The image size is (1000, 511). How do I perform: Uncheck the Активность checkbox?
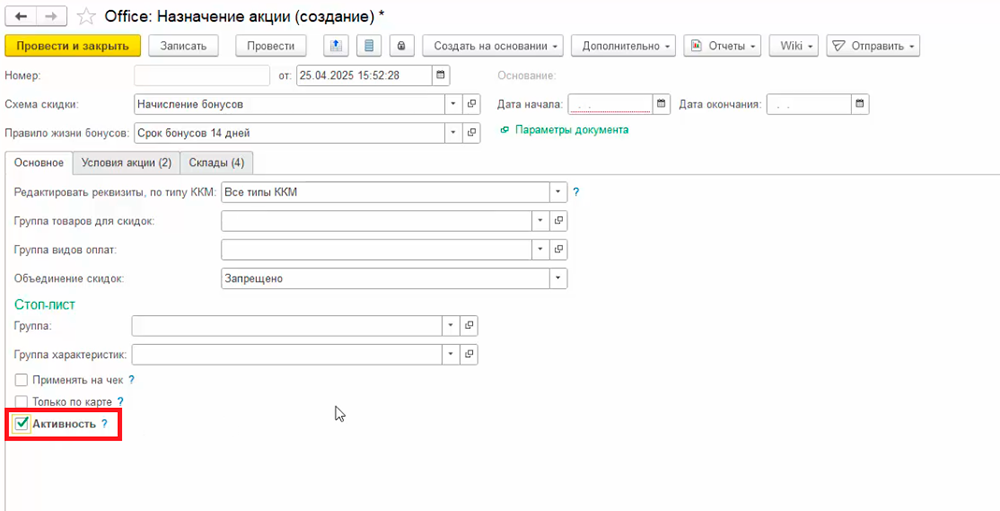coord(22,424)
